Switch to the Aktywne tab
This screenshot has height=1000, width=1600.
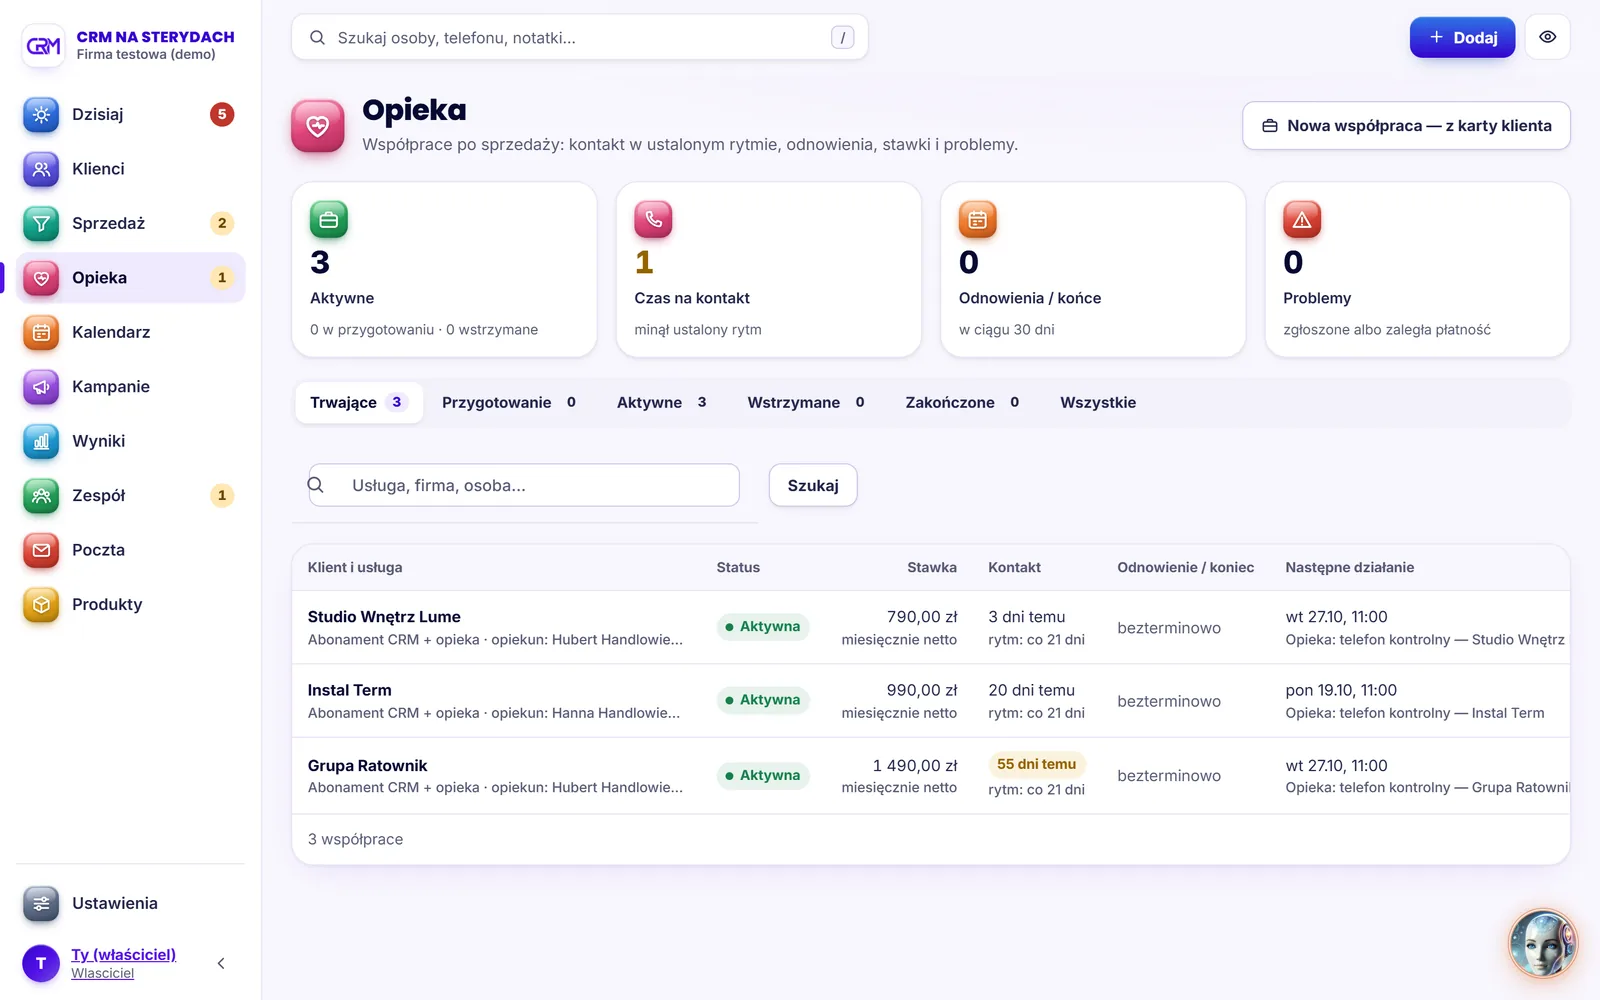[x=662, y=402]
